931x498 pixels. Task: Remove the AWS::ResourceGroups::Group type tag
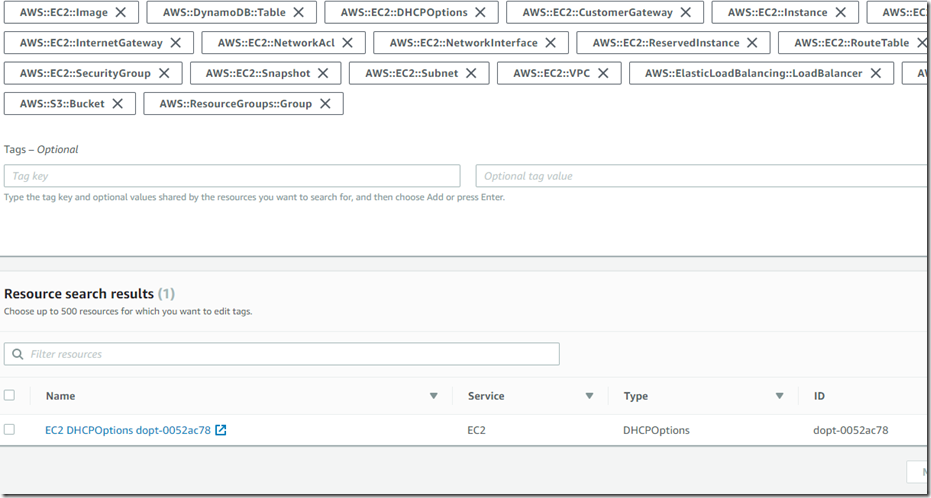coord(325,103)
